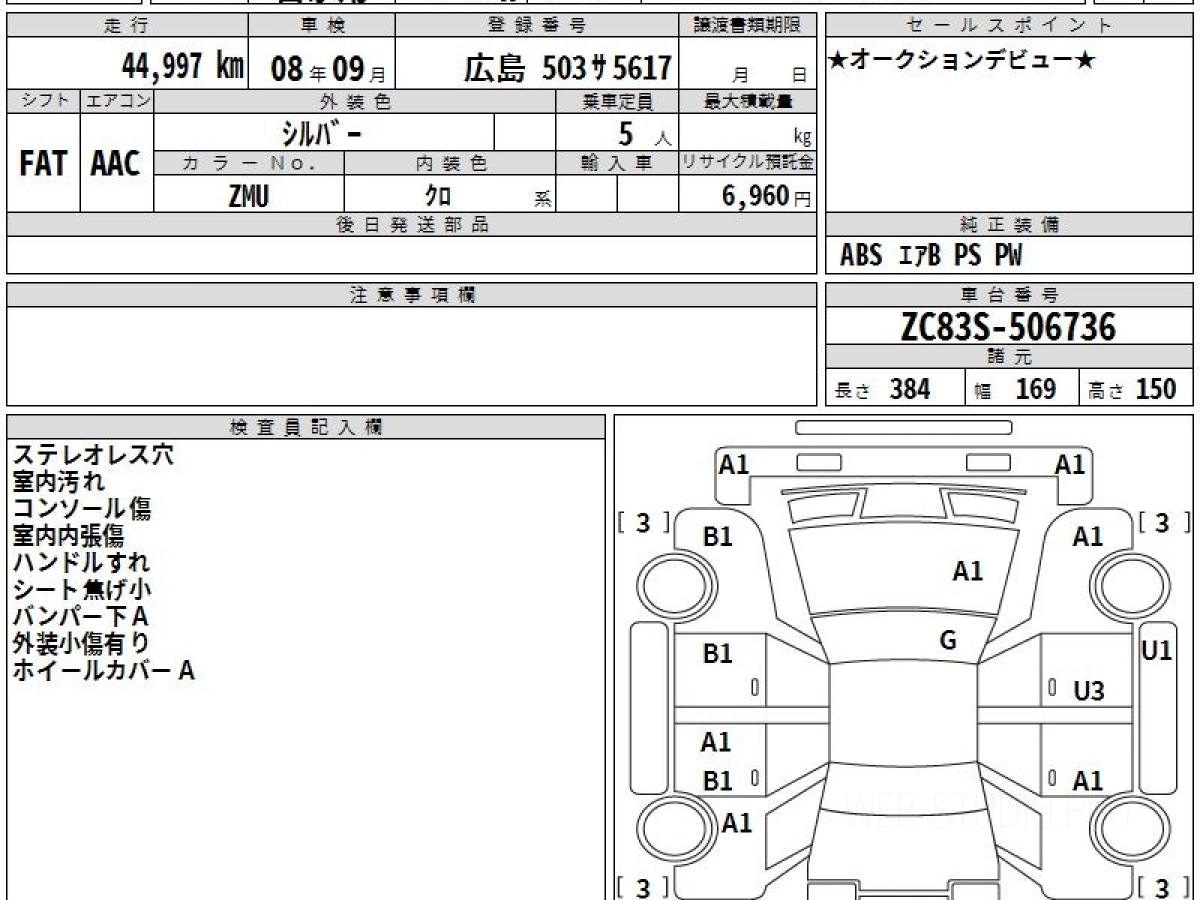Select the color code ZMU
Viewport: 1200px width, 900px height.
(248, 196)
